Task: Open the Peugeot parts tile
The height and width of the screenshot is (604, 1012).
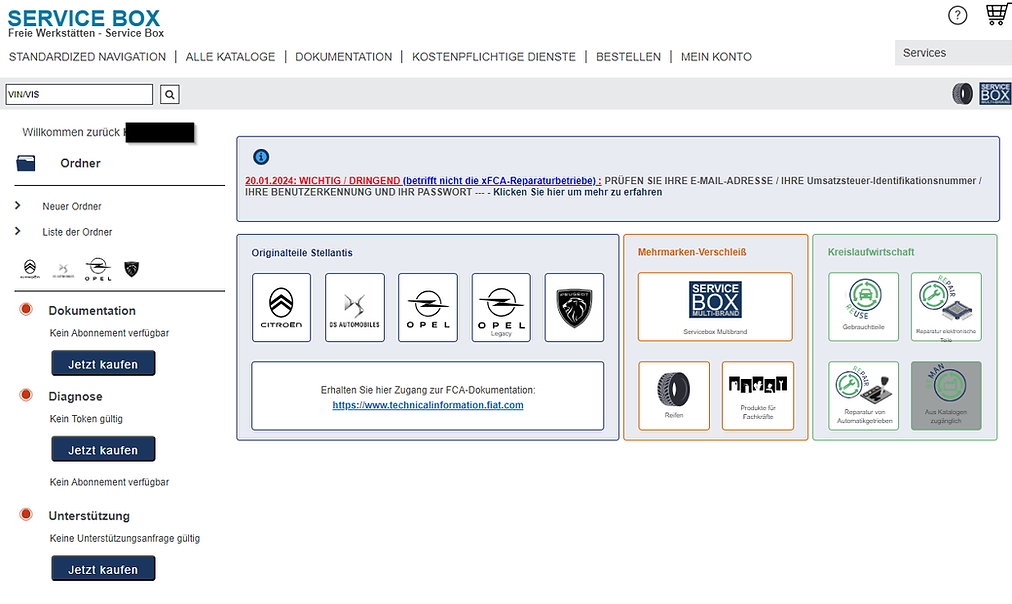Action: coord(574,307)
